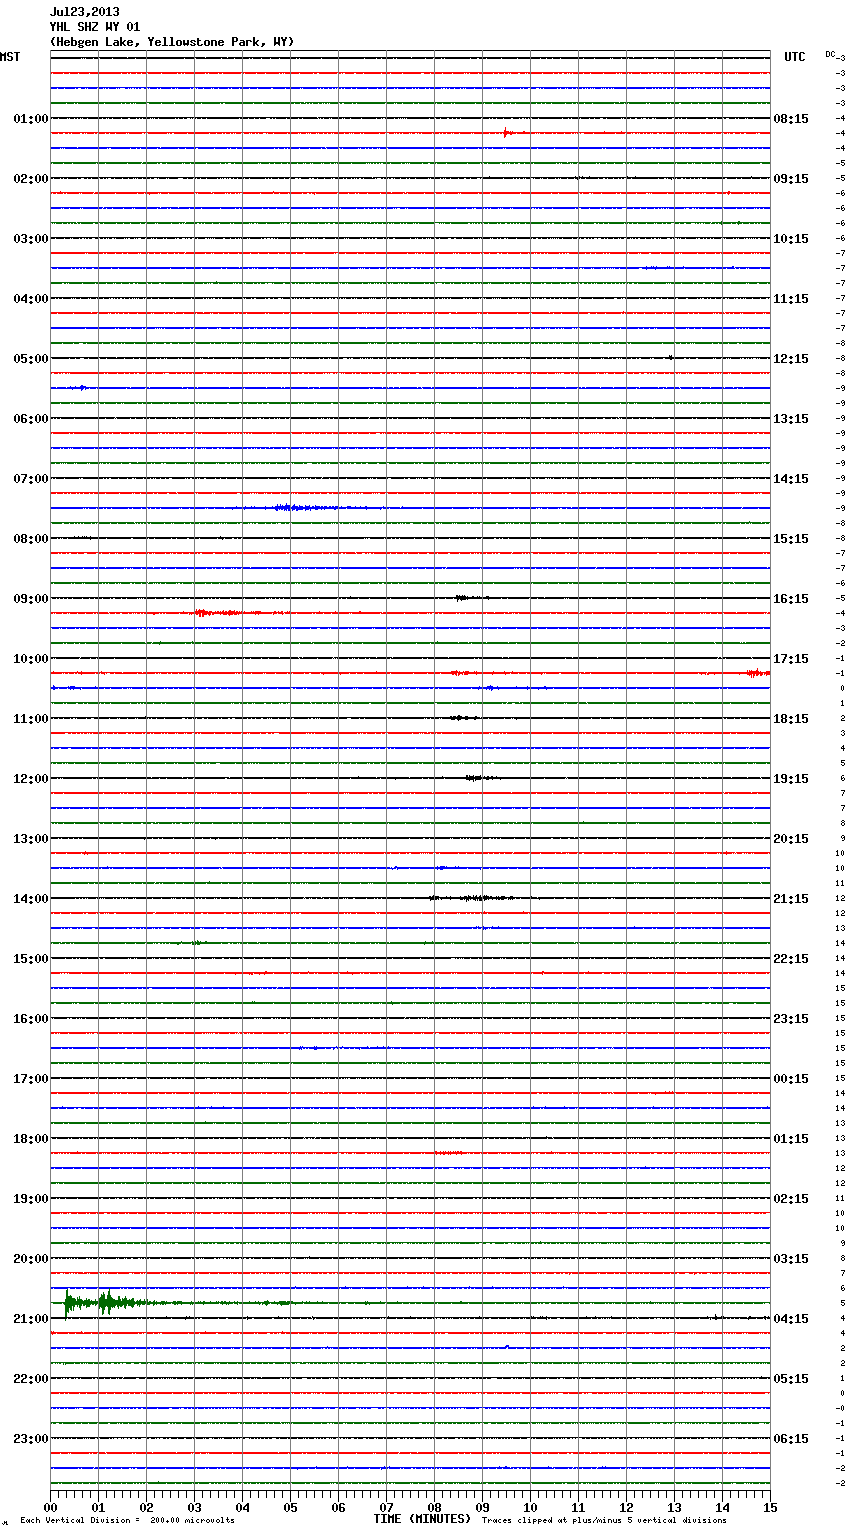Click the TIME (MINUTES) axis label
Image resolution: width=850 pixels, height=1534 pixels.
click(422, 1519)
